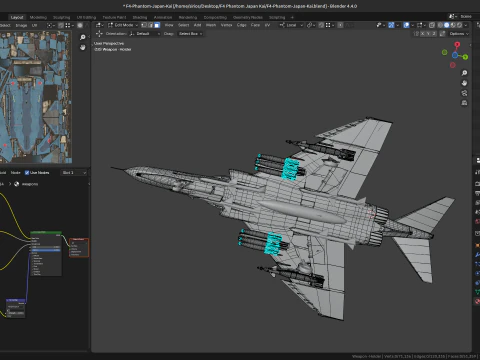Toggle show overlays button
480x360 pixels.
pyautogui.click(x=406, y=25)
